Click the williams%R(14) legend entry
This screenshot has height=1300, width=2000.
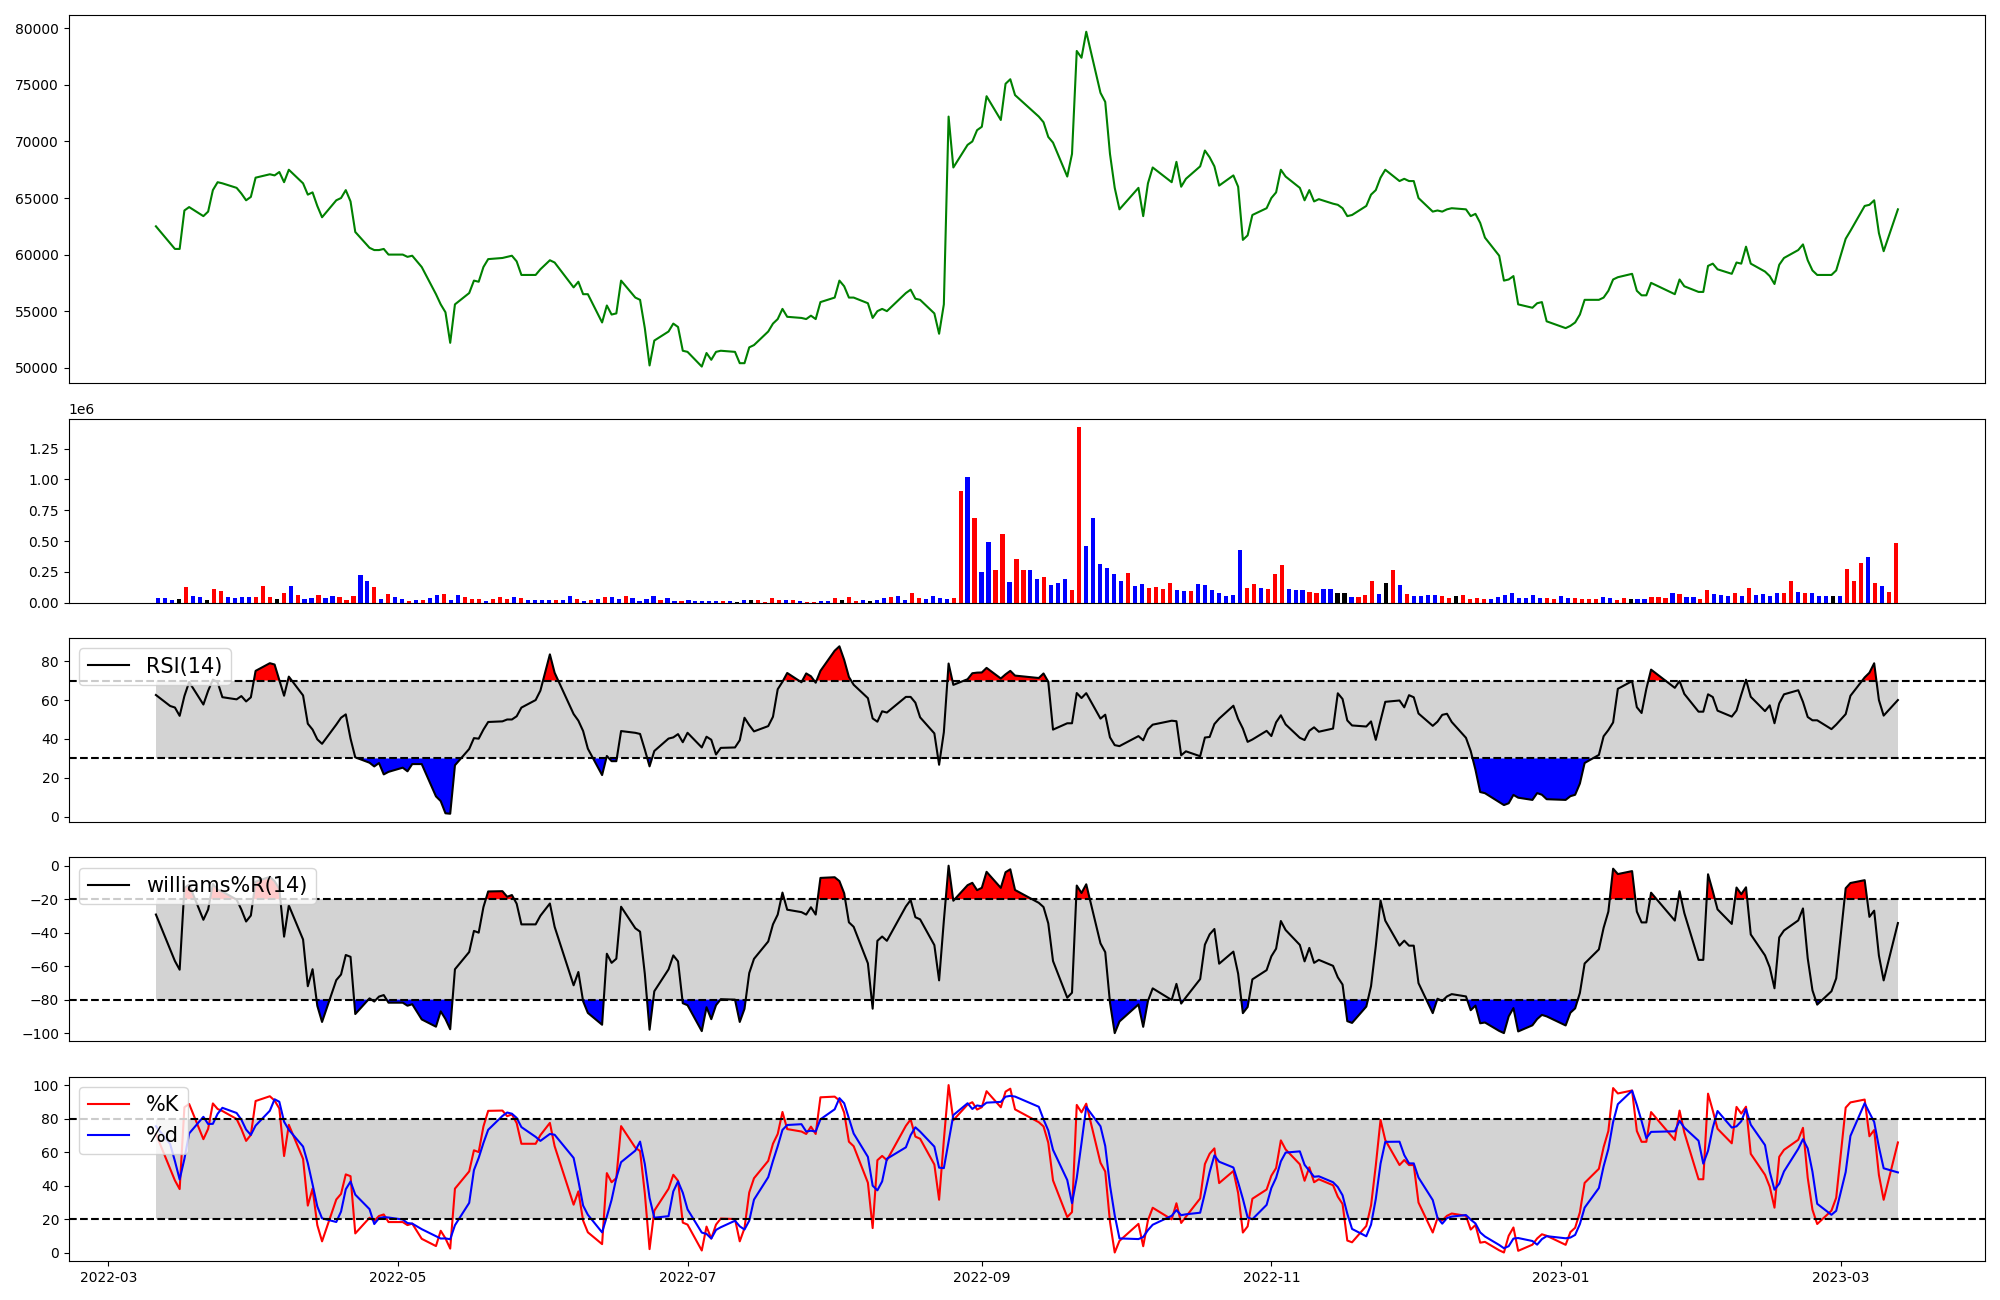tap(226, 885)
